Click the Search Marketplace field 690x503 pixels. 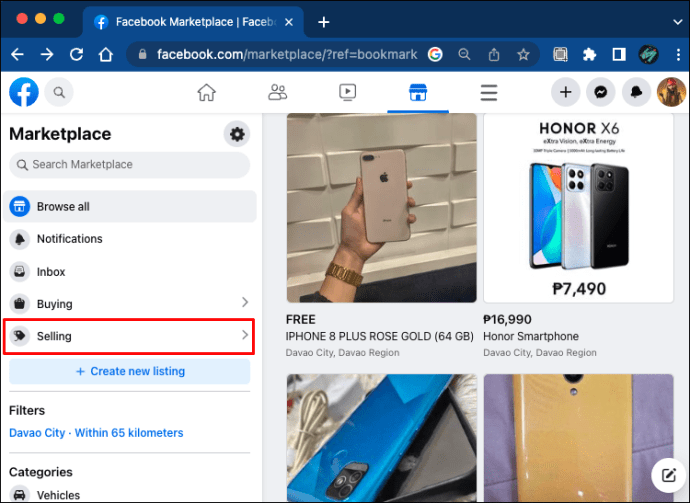click(x=129, y=165)
